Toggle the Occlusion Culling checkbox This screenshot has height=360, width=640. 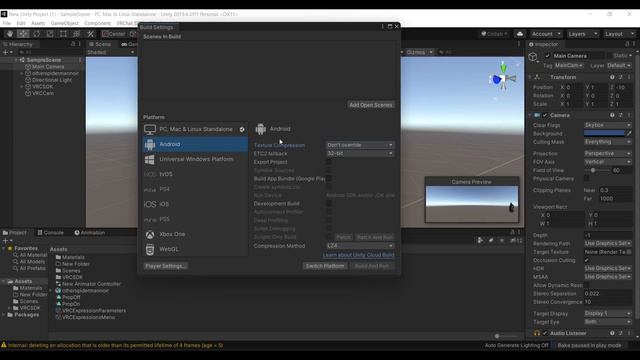coord(587,260)
